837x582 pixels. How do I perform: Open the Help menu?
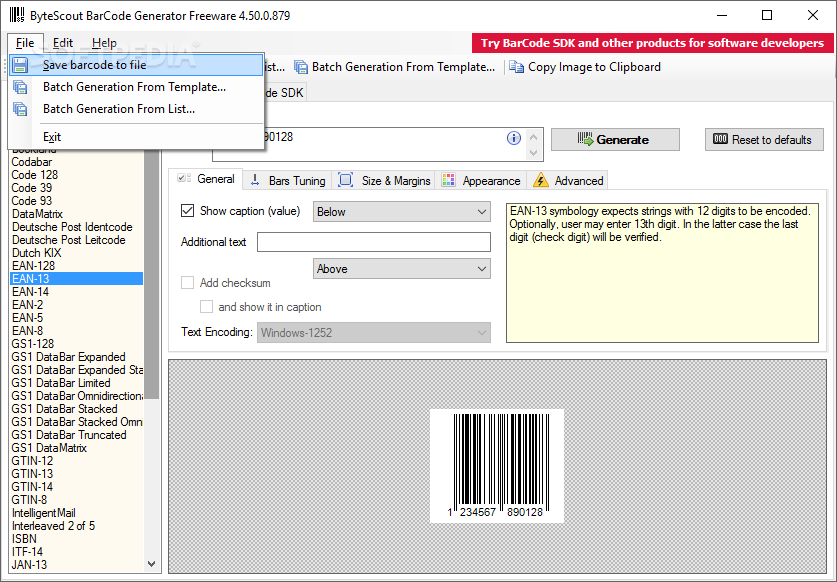coord(104,43)
